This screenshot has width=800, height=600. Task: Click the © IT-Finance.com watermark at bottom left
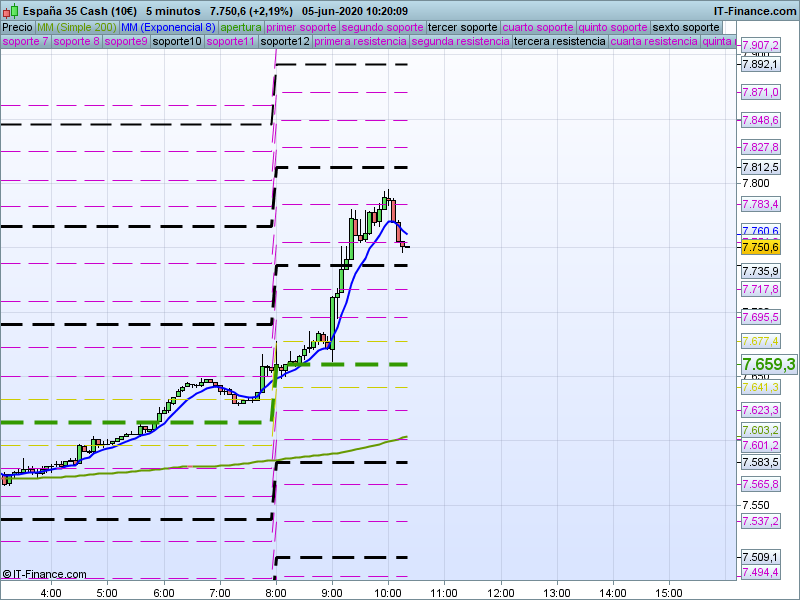coord(44,574)
